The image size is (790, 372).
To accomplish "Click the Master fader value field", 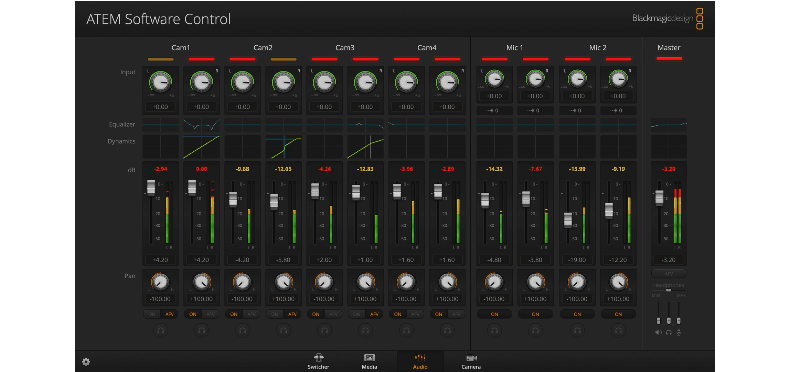I will point(669,260).
